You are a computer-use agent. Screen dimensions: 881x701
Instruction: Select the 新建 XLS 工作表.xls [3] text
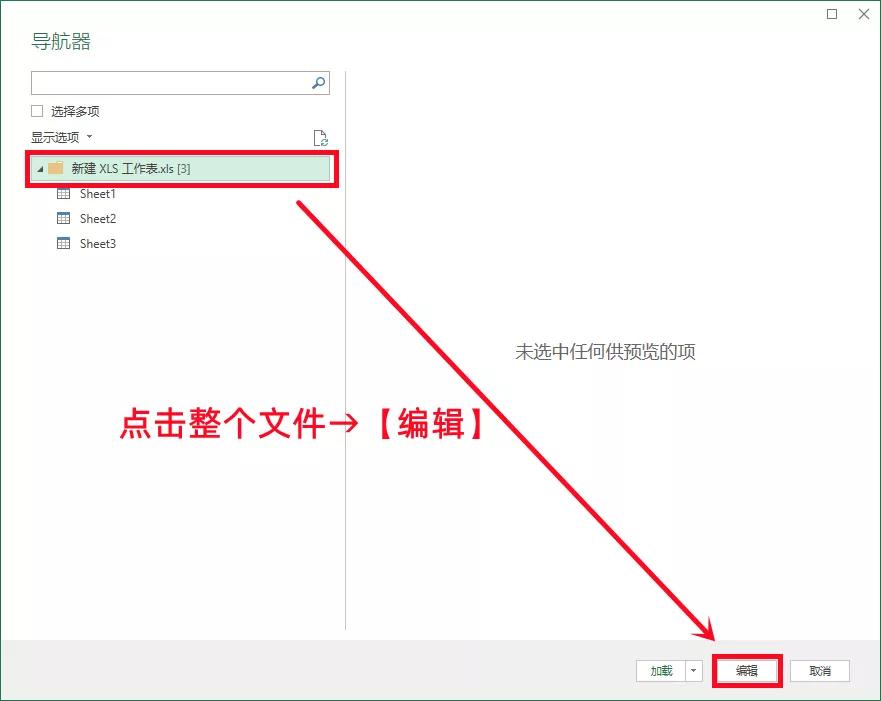pos(131,169)
